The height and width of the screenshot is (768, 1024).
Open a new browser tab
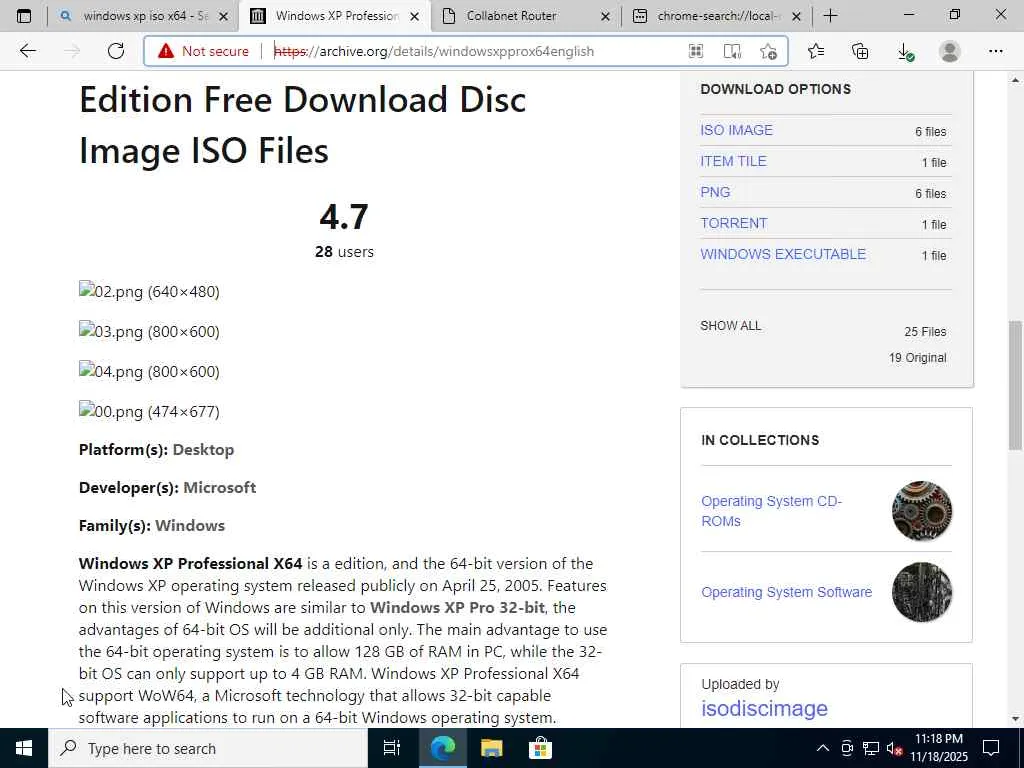(x=830, y=16)
